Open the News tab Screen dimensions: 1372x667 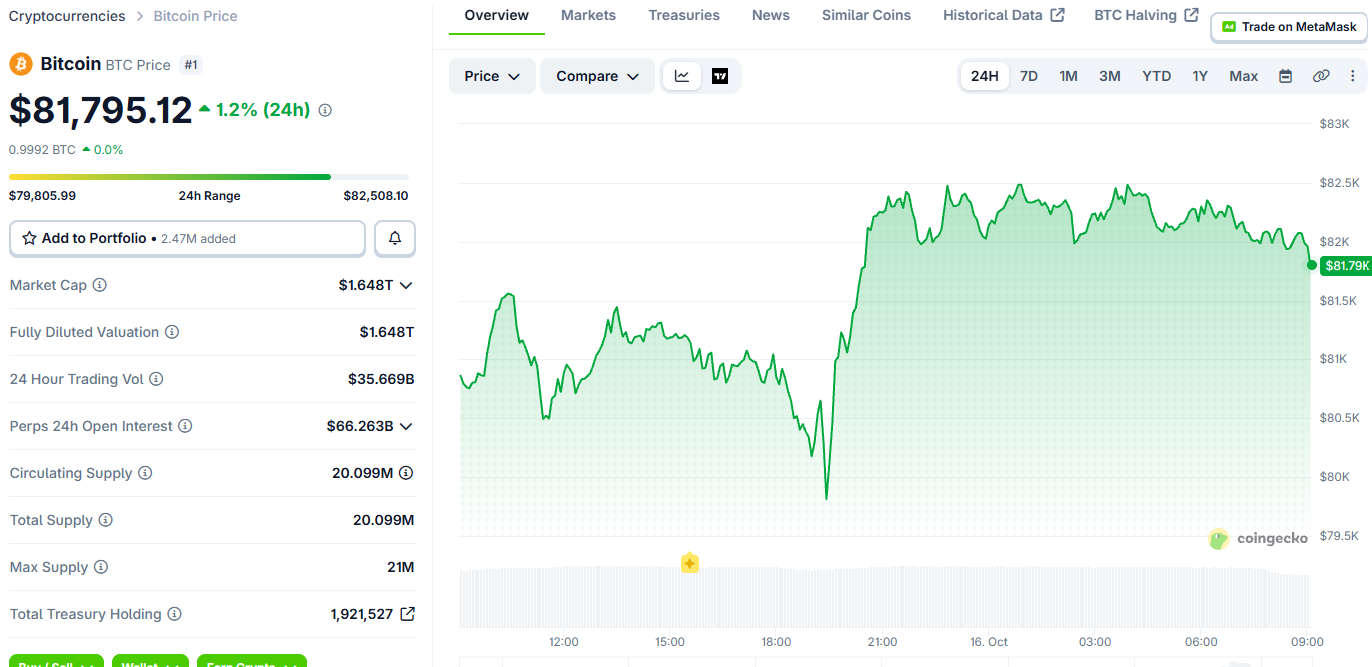pos(771,16)
